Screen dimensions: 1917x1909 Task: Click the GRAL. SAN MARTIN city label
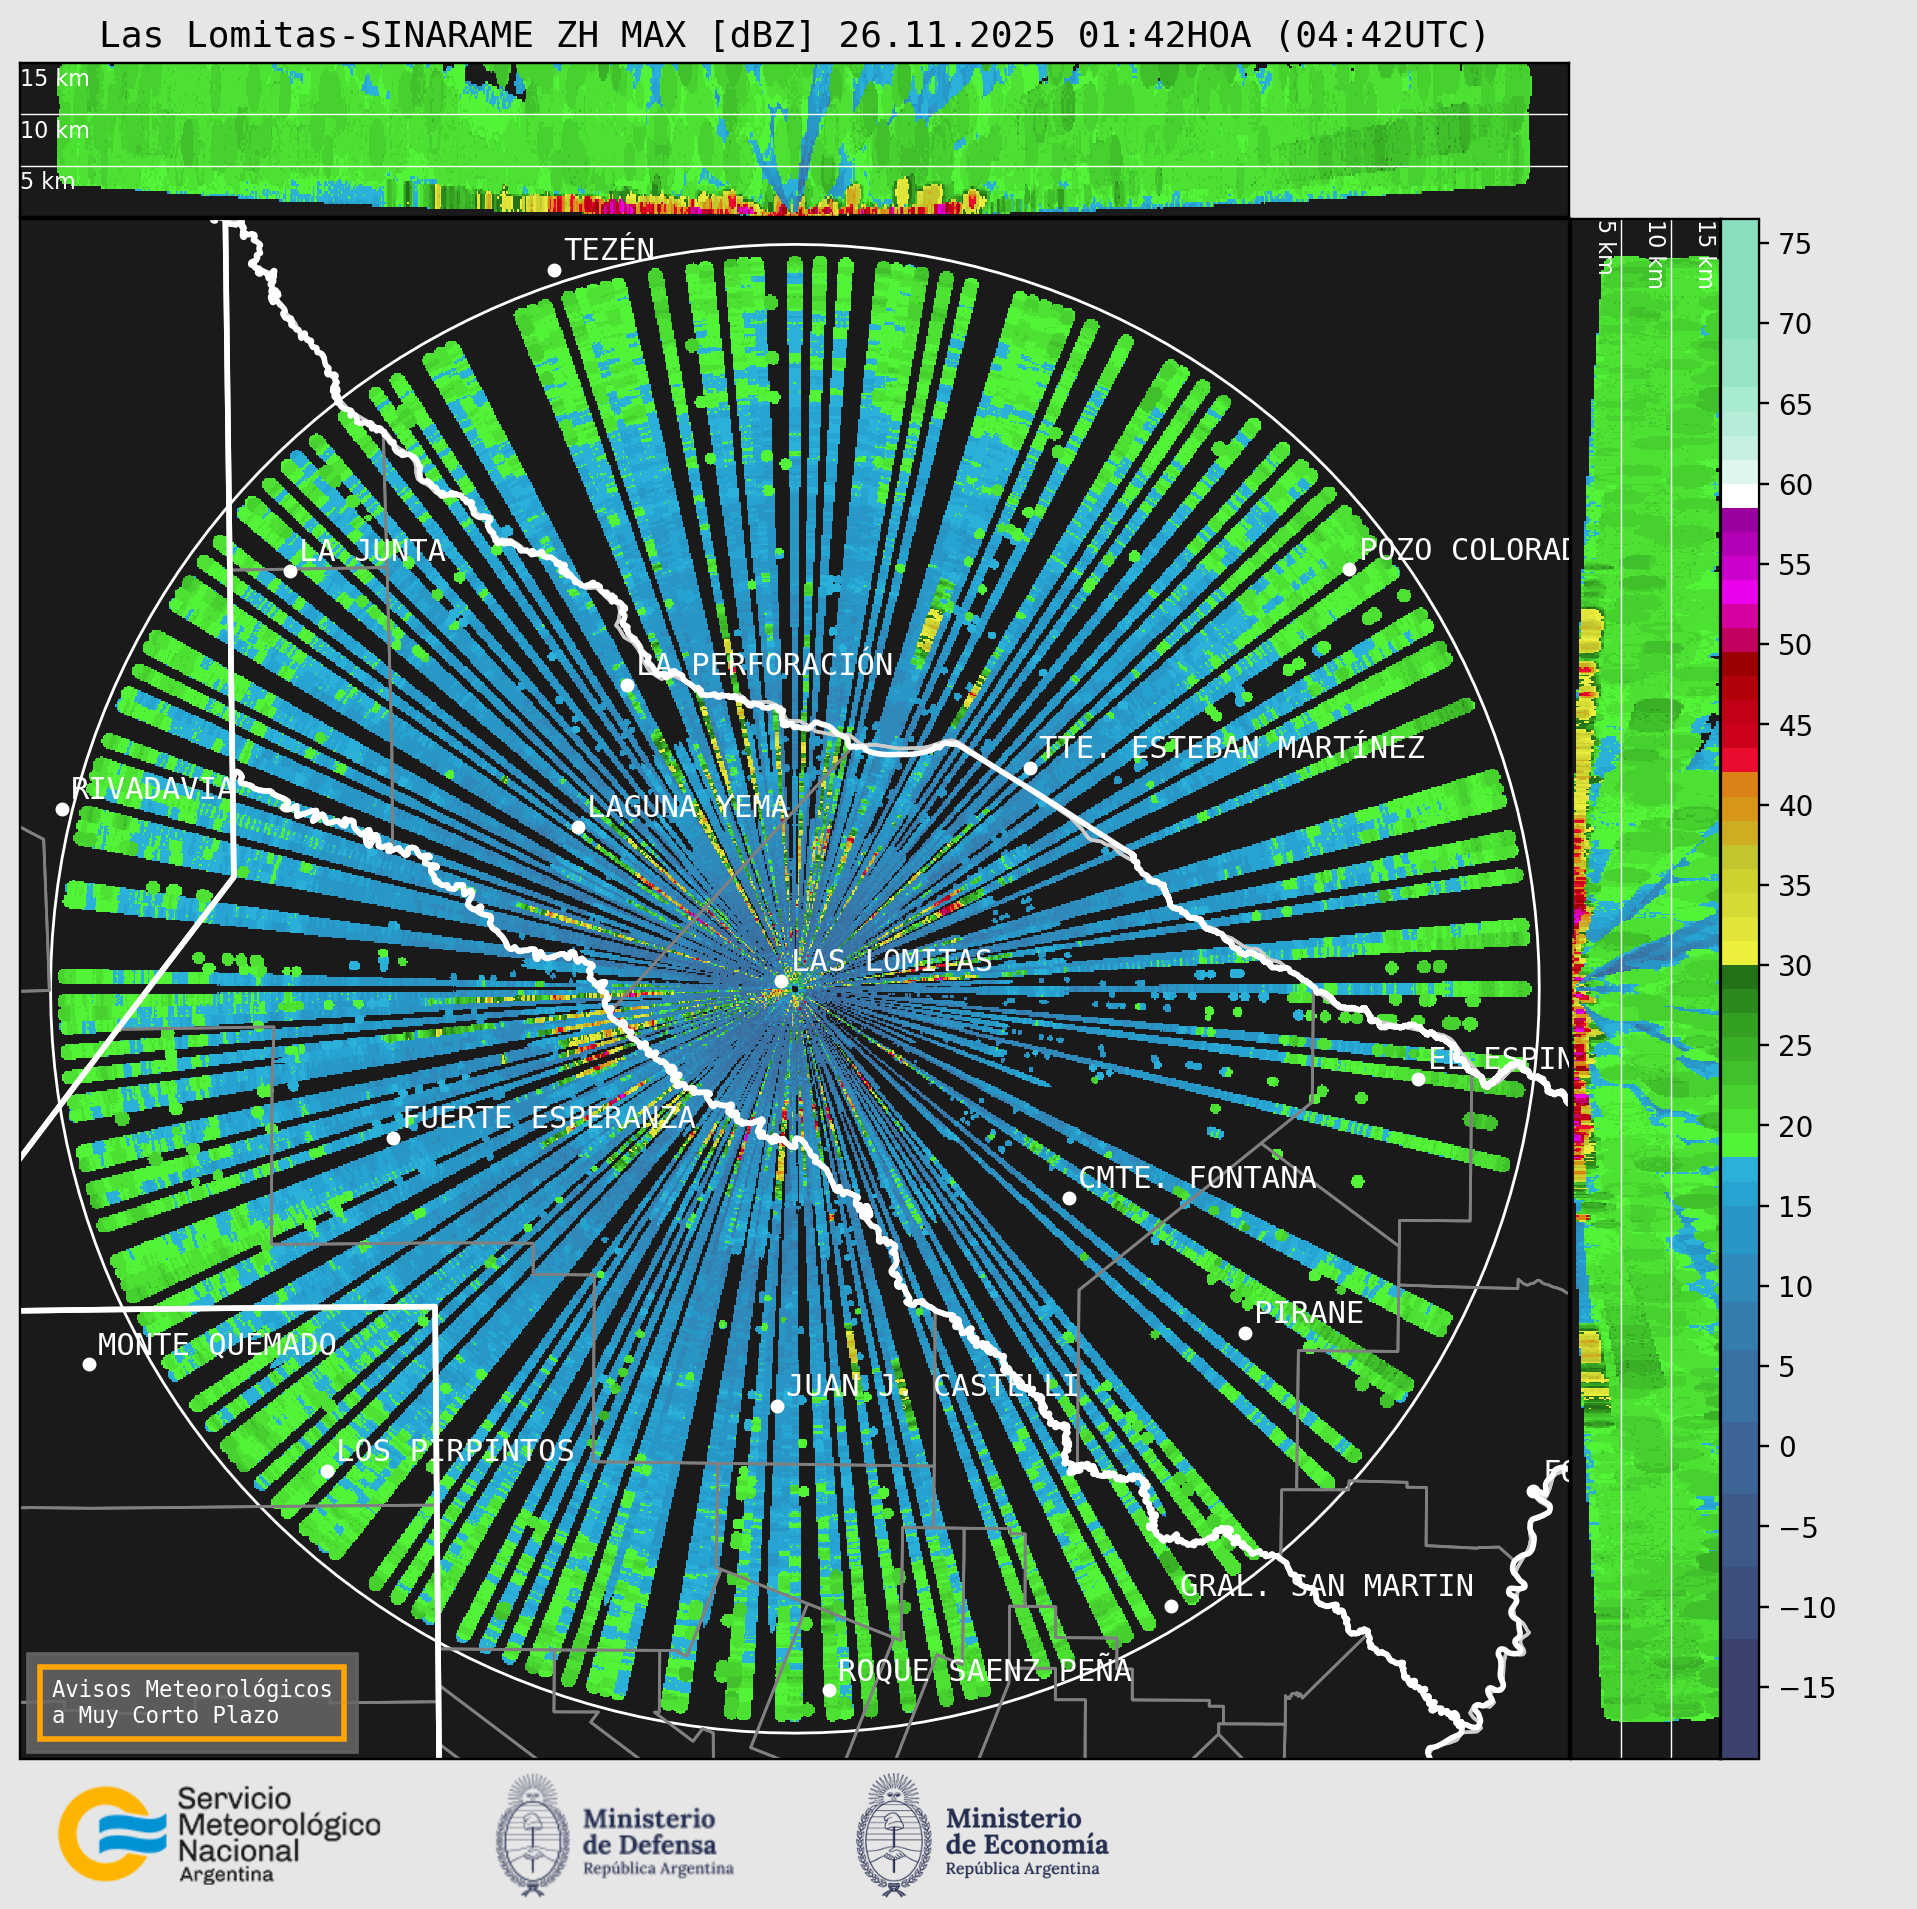coord(1327,1585)
